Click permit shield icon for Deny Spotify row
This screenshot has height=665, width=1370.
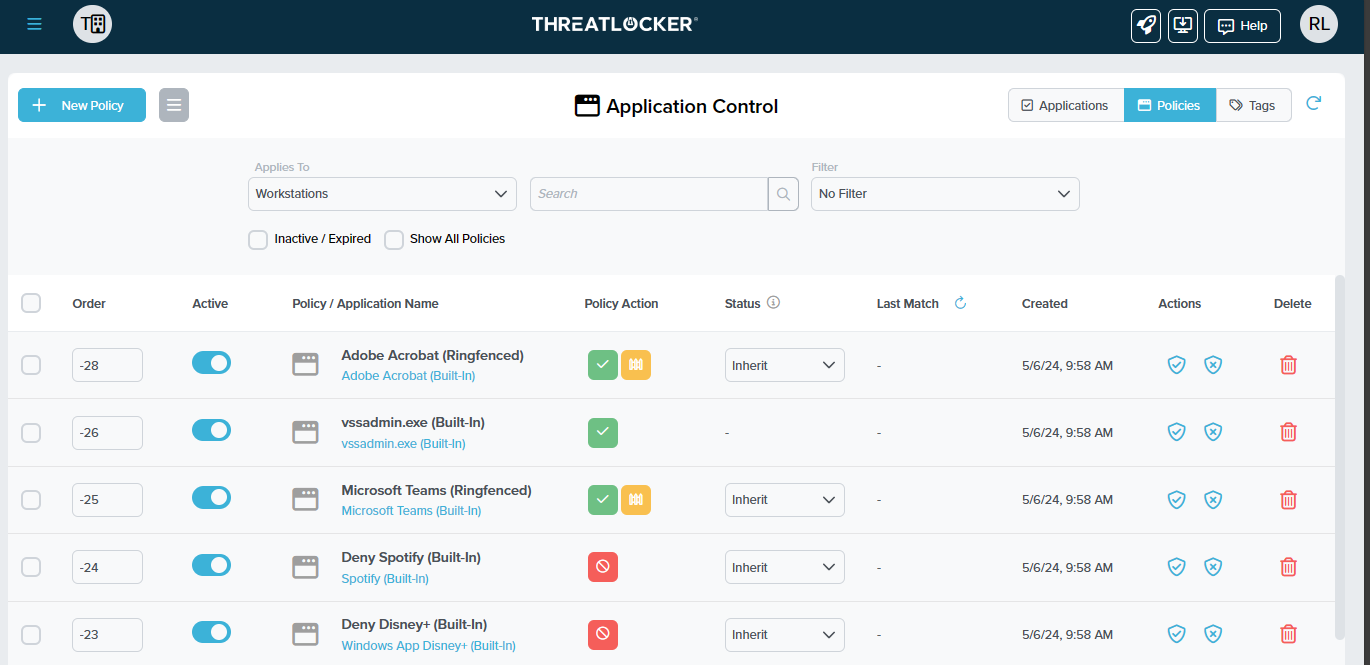tap(1177, 567)
